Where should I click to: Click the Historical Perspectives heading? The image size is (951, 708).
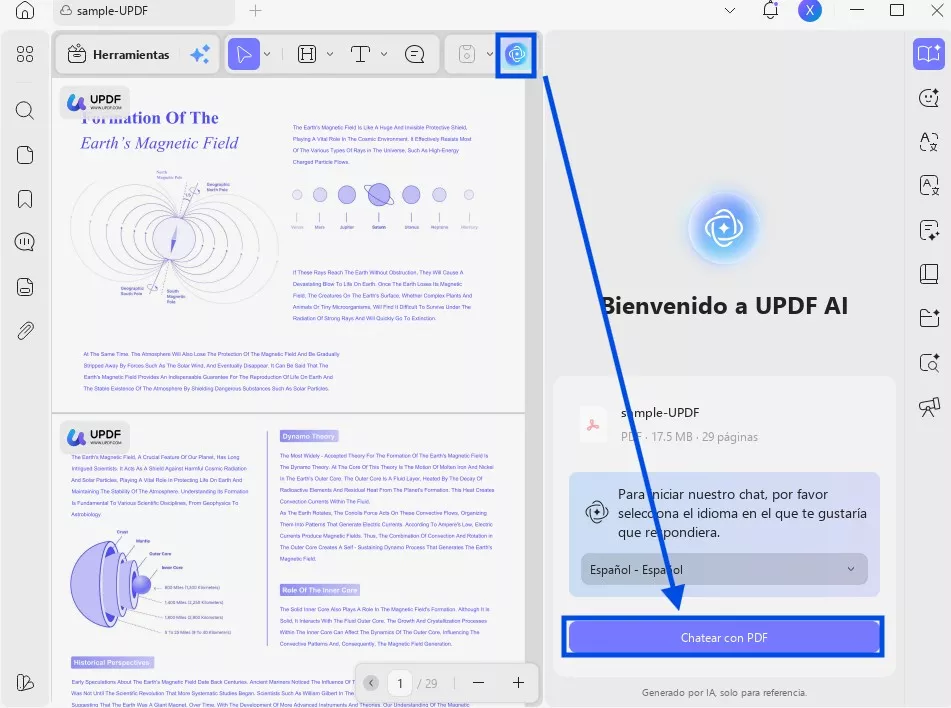[112, 662]
